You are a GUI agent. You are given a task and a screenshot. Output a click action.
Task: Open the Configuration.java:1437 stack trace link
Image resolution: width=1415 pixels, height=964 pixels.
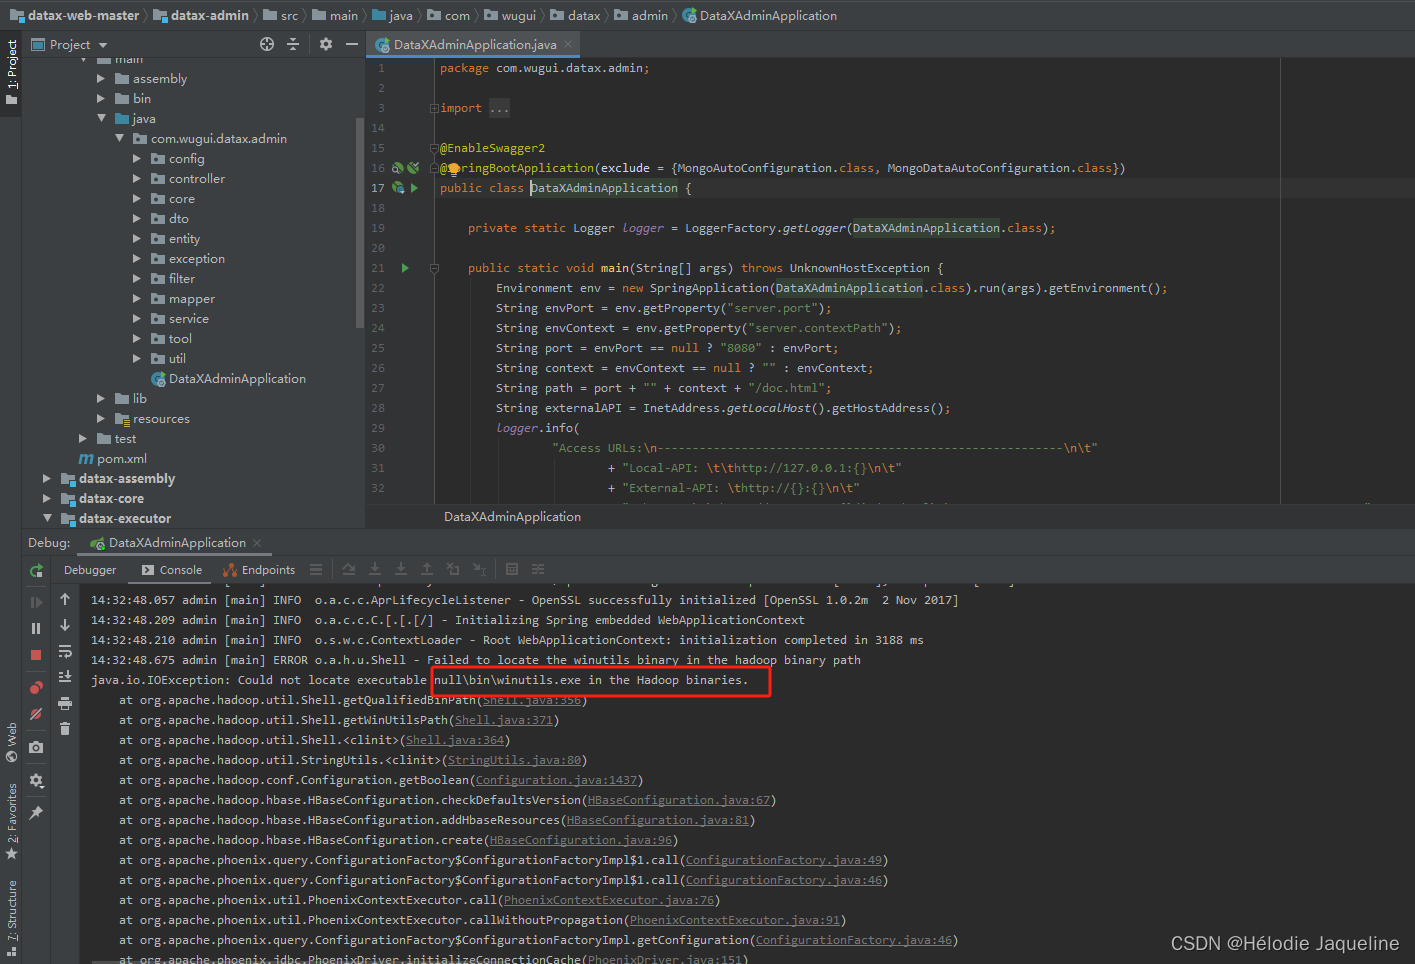tap(556, 780)
